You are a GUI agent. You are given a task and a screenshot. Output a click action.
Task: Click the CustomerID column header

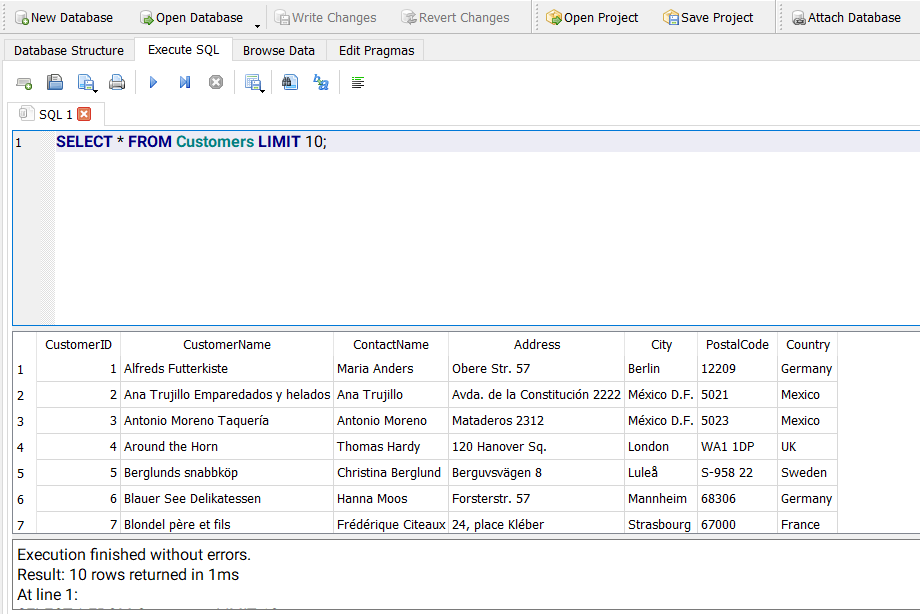(79, 345)
